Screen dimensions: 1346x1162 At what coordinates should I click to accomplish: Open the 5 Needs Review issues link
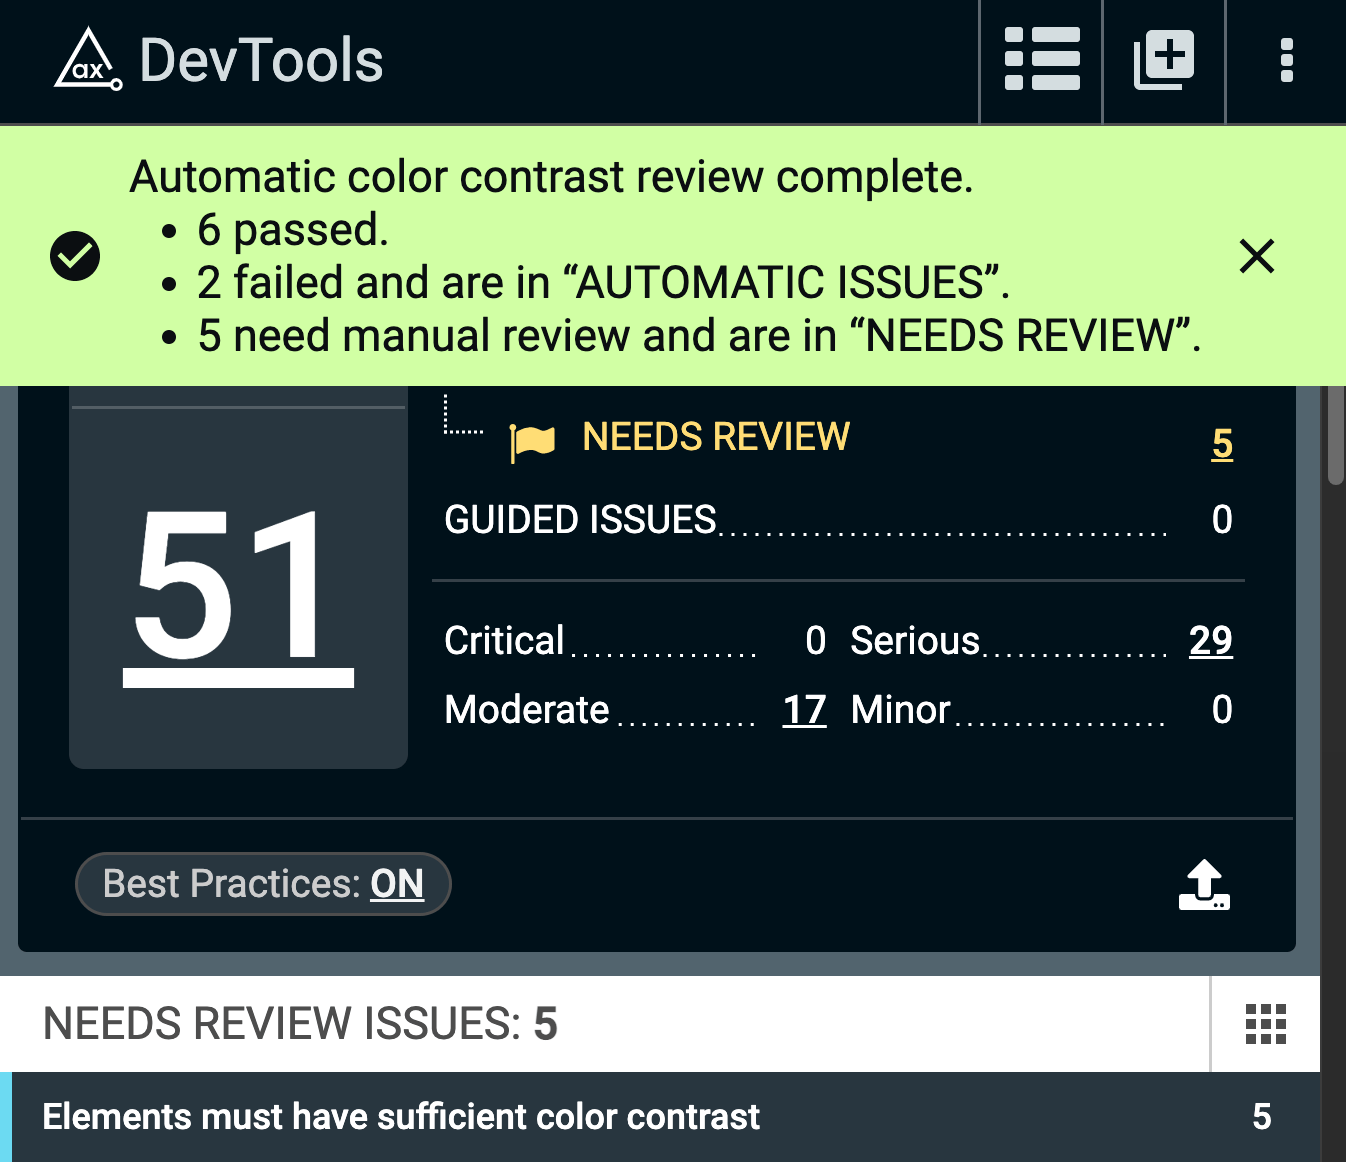pyautogui.click(x=1221, y=443)
